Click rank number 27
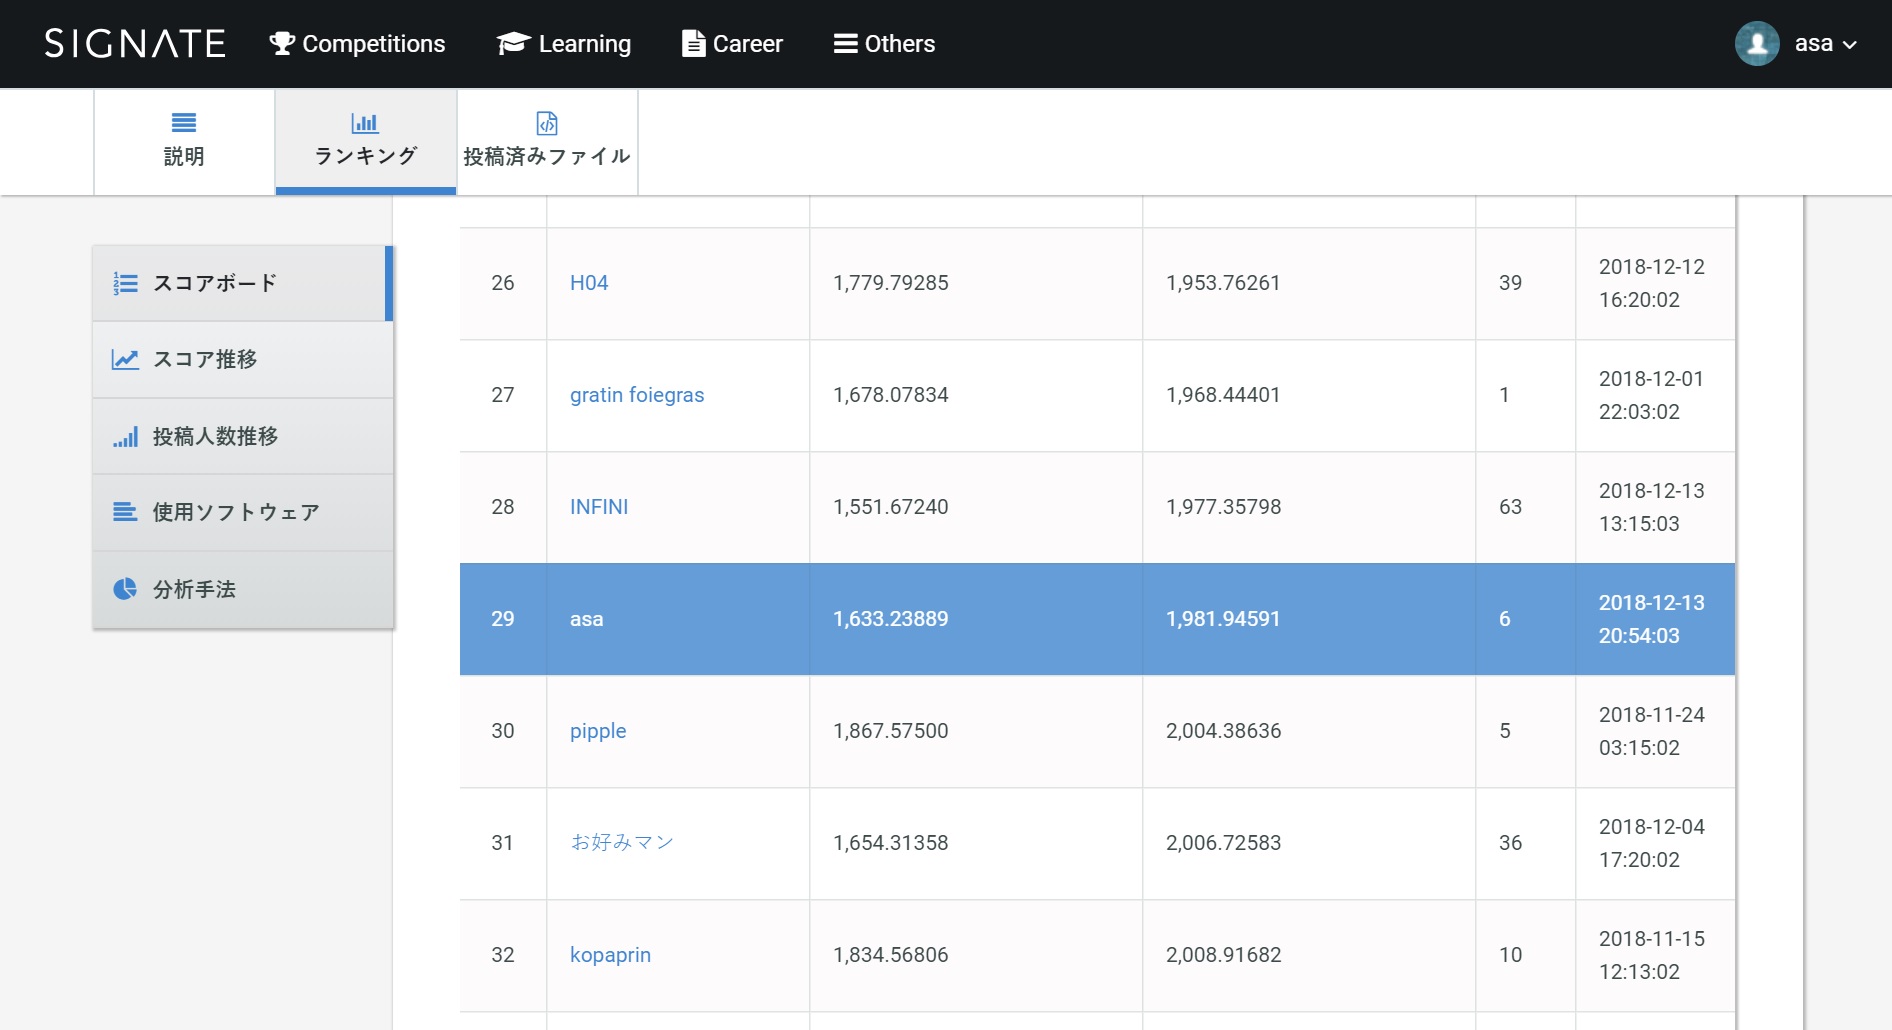The image size is (1892, 1030). (503, 395)
